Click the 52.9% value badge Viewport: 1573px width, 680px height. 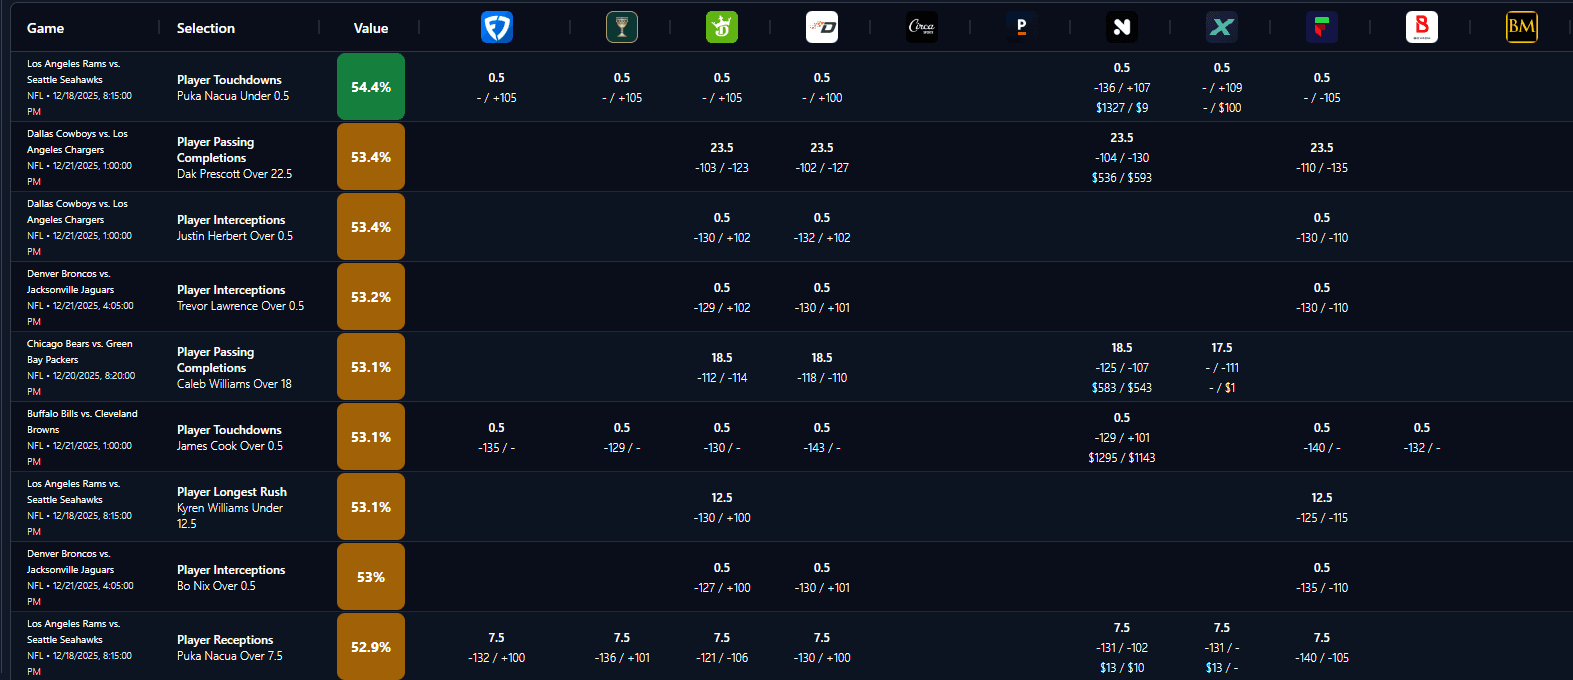[371, 647]
